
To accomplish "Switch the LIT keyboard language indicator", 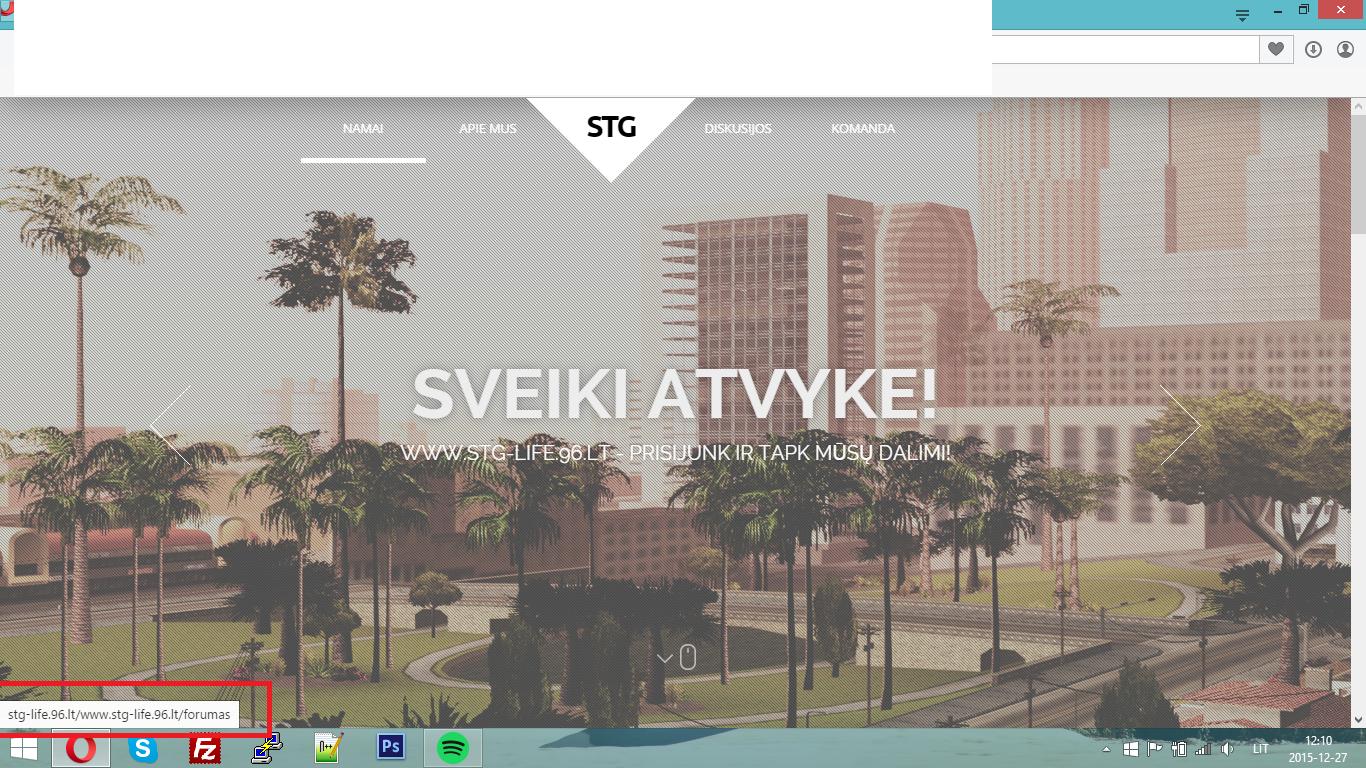I will (x=1261, y=749).
